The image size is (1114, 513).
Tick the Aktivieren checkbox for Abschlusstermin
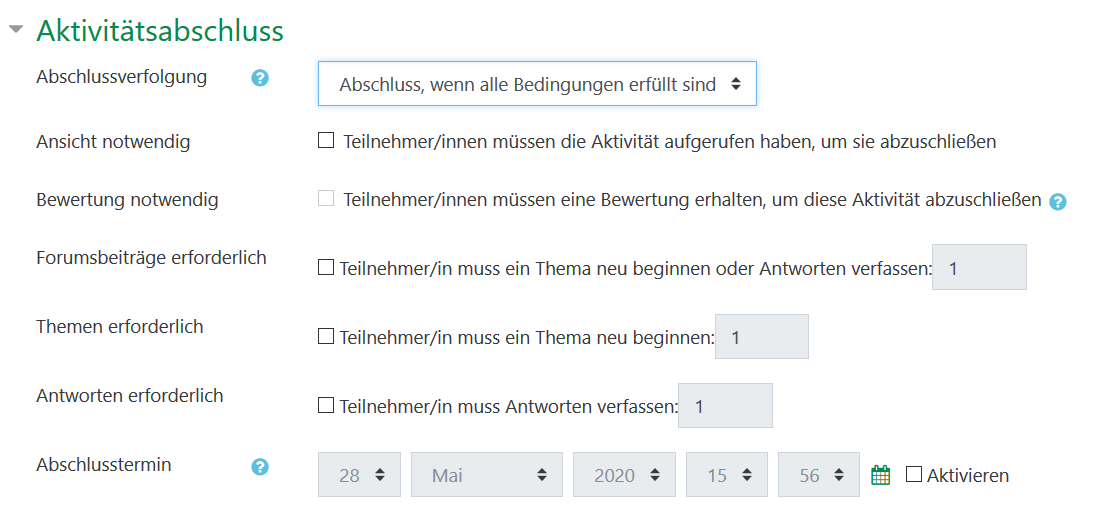point(914,474)
